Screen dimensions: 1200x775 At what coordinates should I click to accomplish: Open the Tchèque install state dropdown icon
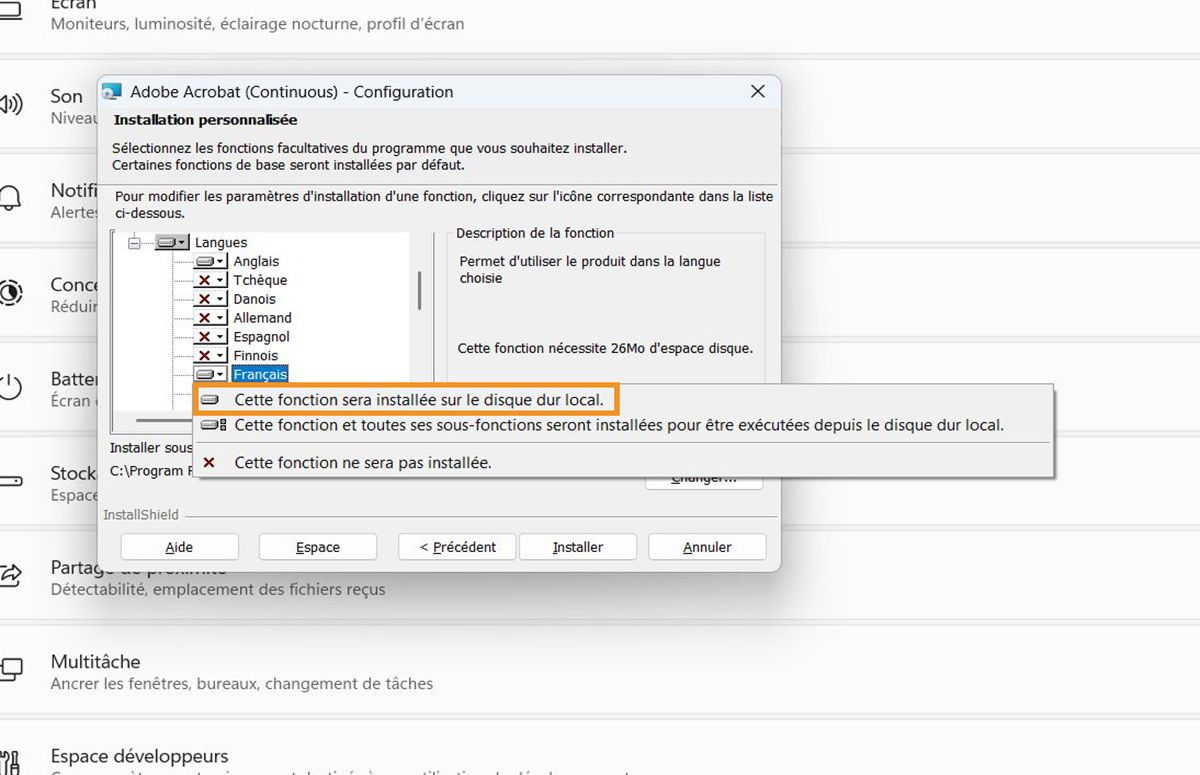click(210, 280)
